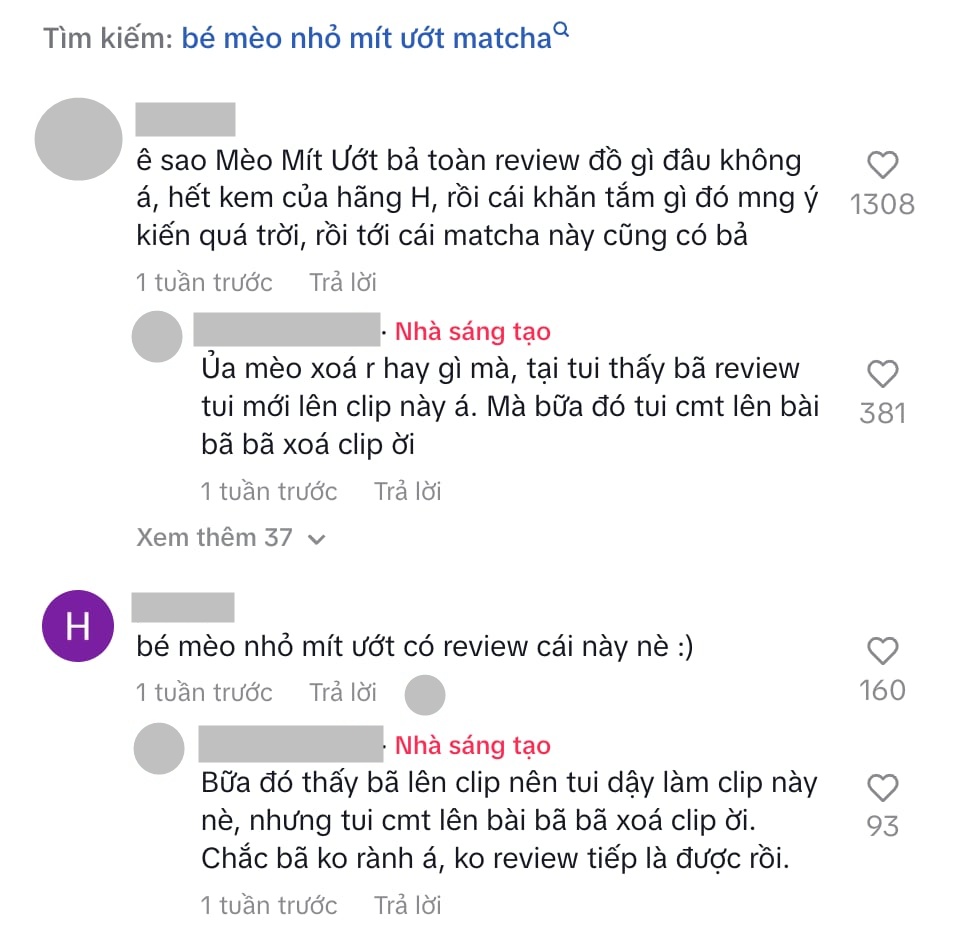Viewport: 956px width, 932px height.
Task: Click small gray avatar next to Trả lời
Action: [425, 695]
